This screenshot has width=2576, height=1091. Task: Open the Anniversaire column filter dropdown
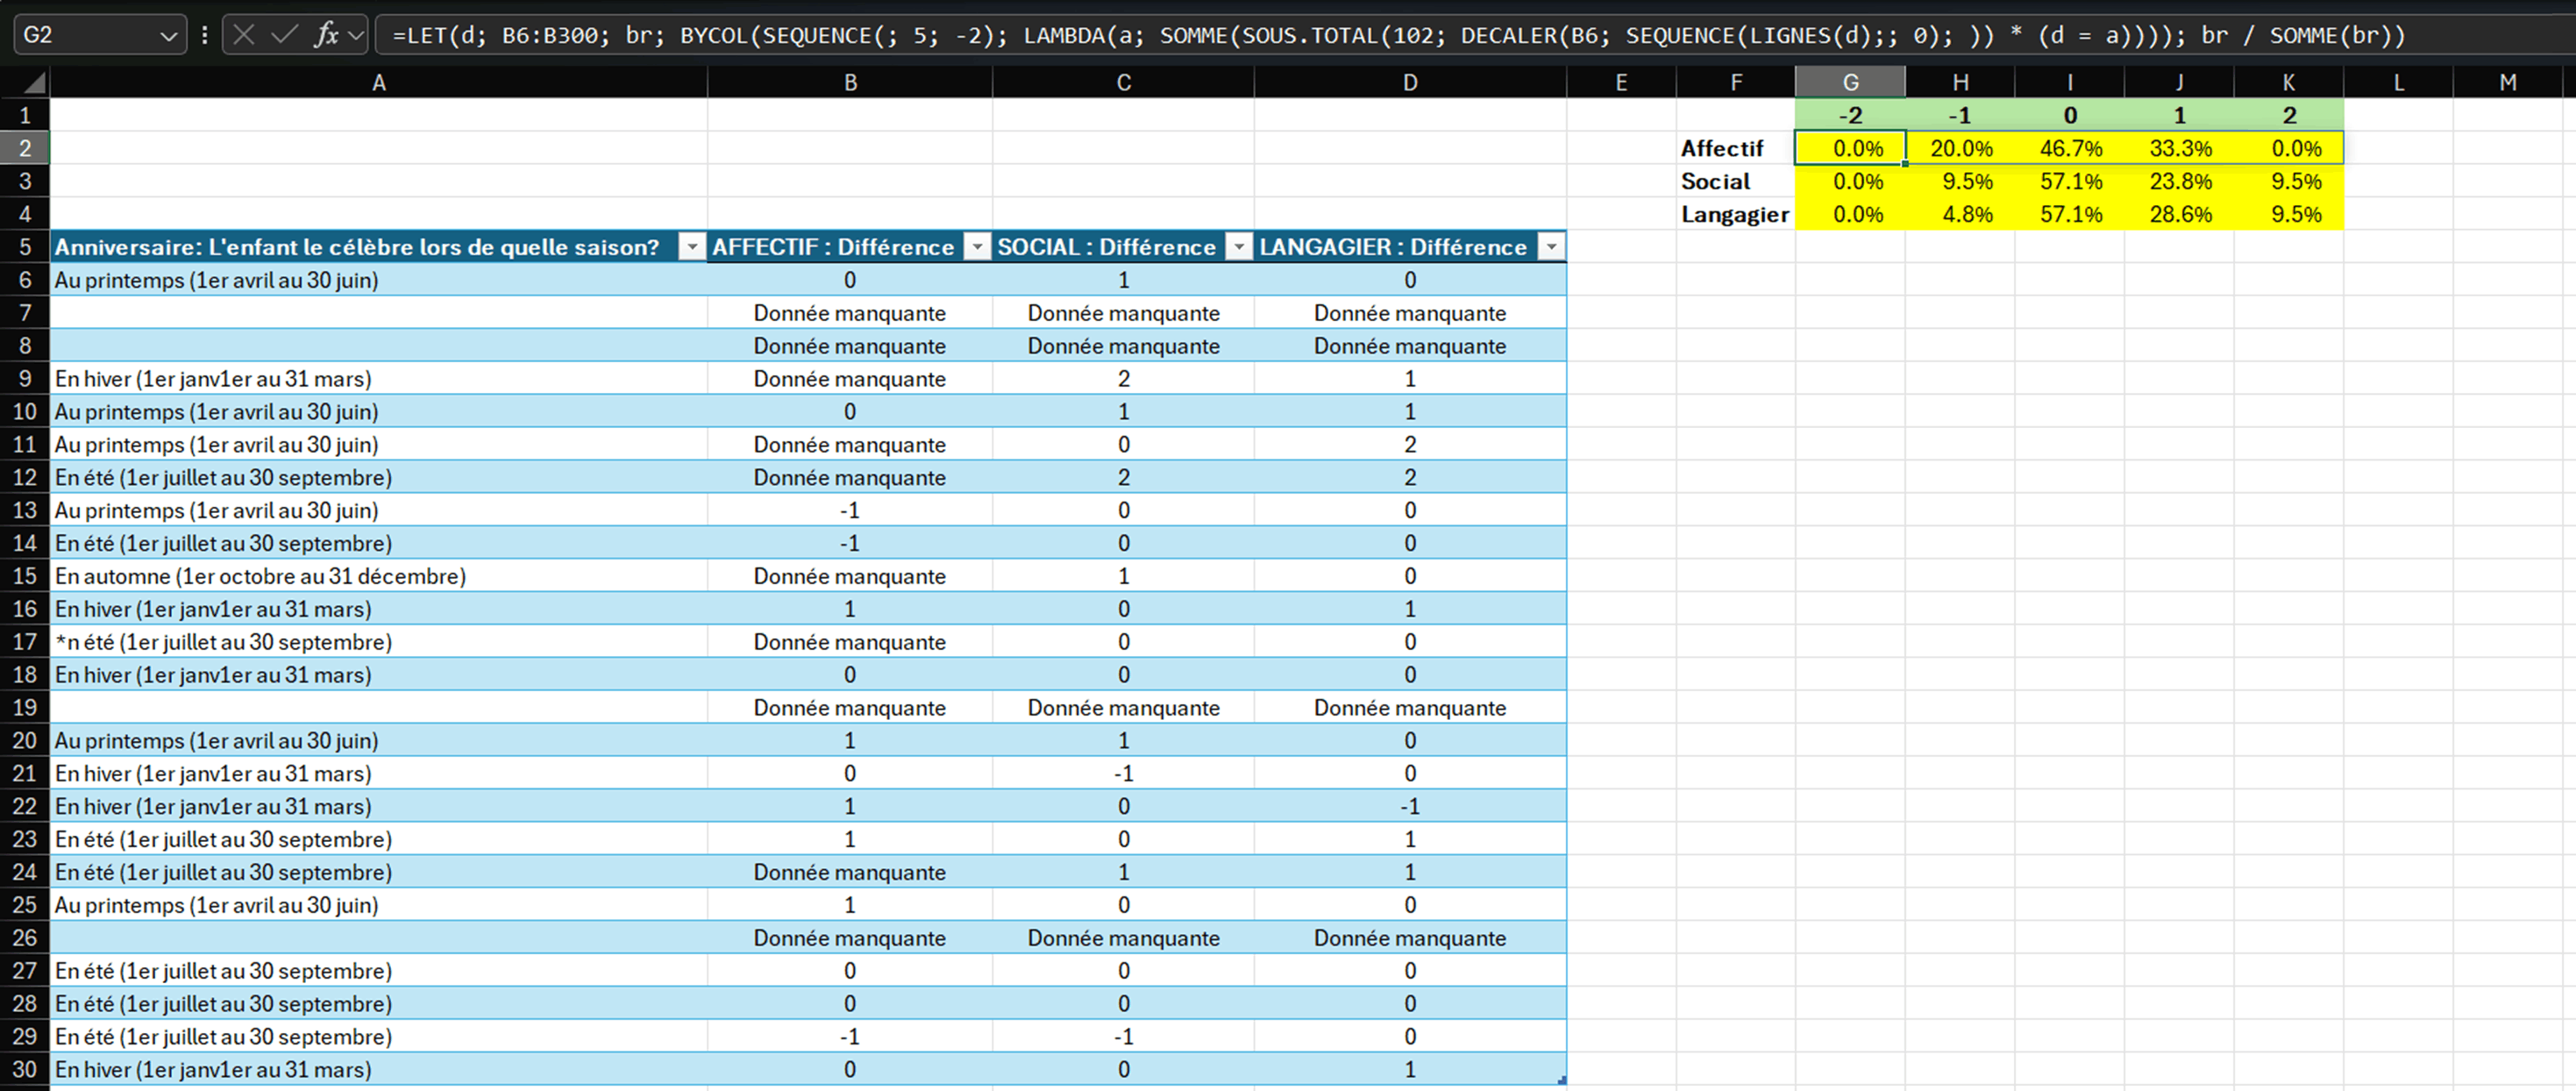point(691,247)
